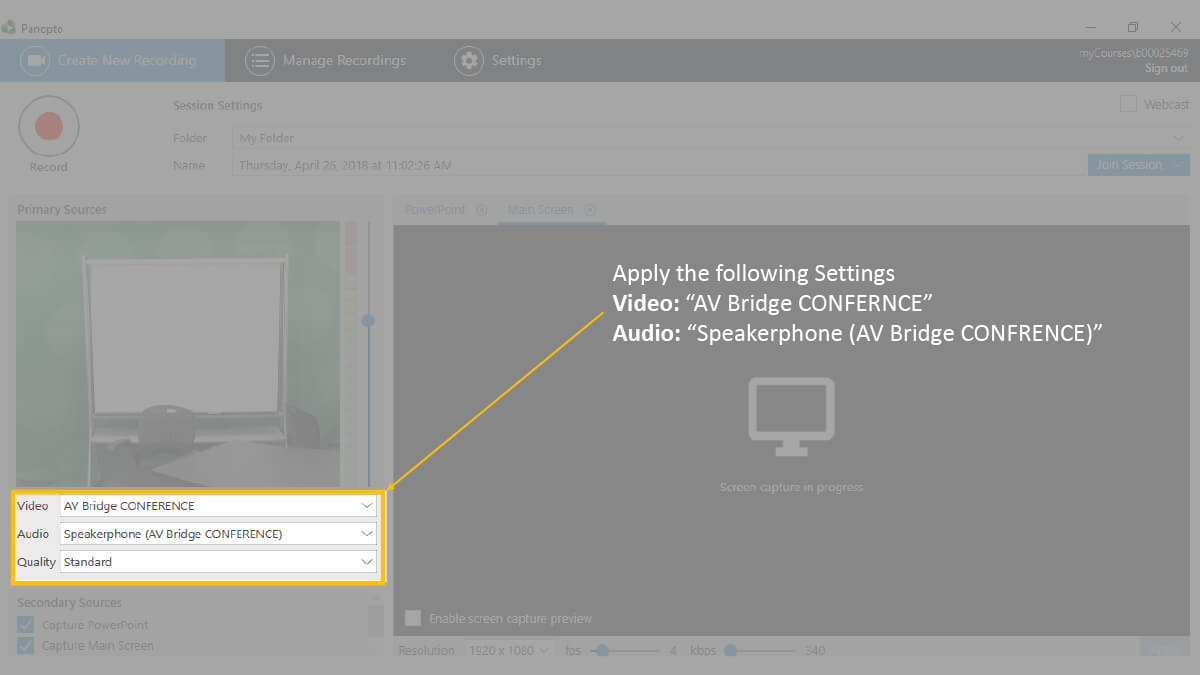1200x675 pixels.
Task: Open the Video source dropdown
Action: (218, 506)
